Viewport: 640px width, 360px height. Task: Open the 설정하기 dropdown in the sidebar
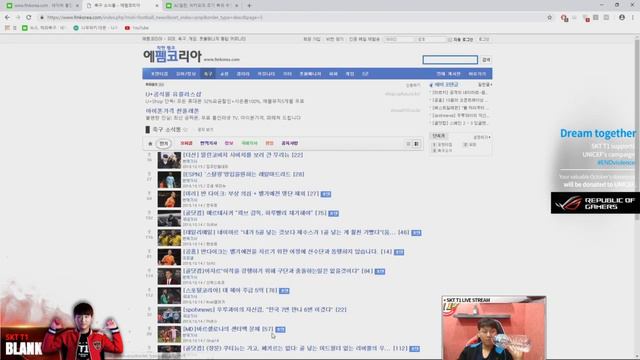(x=482, y=138)
